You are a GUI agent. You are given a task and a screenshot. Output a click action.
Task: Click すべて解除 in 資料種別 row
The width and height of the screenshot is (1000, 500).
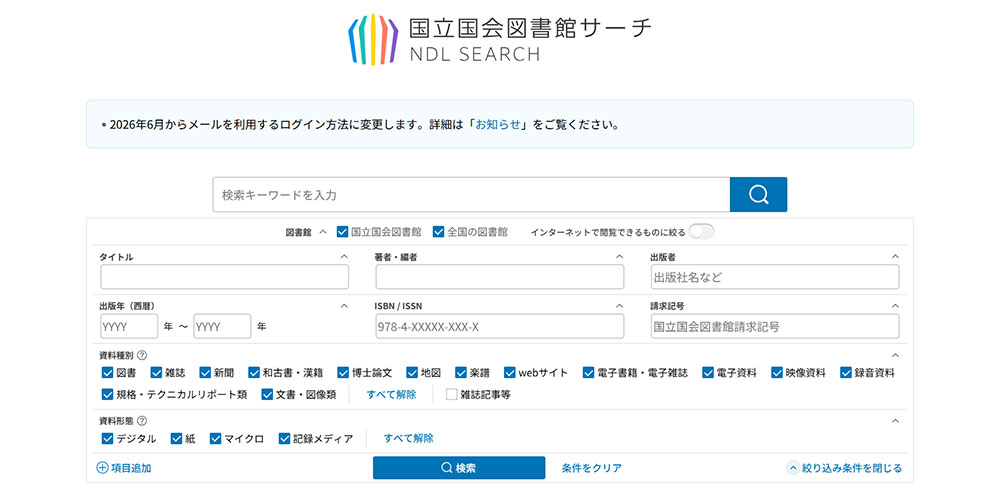coord(391,394)
